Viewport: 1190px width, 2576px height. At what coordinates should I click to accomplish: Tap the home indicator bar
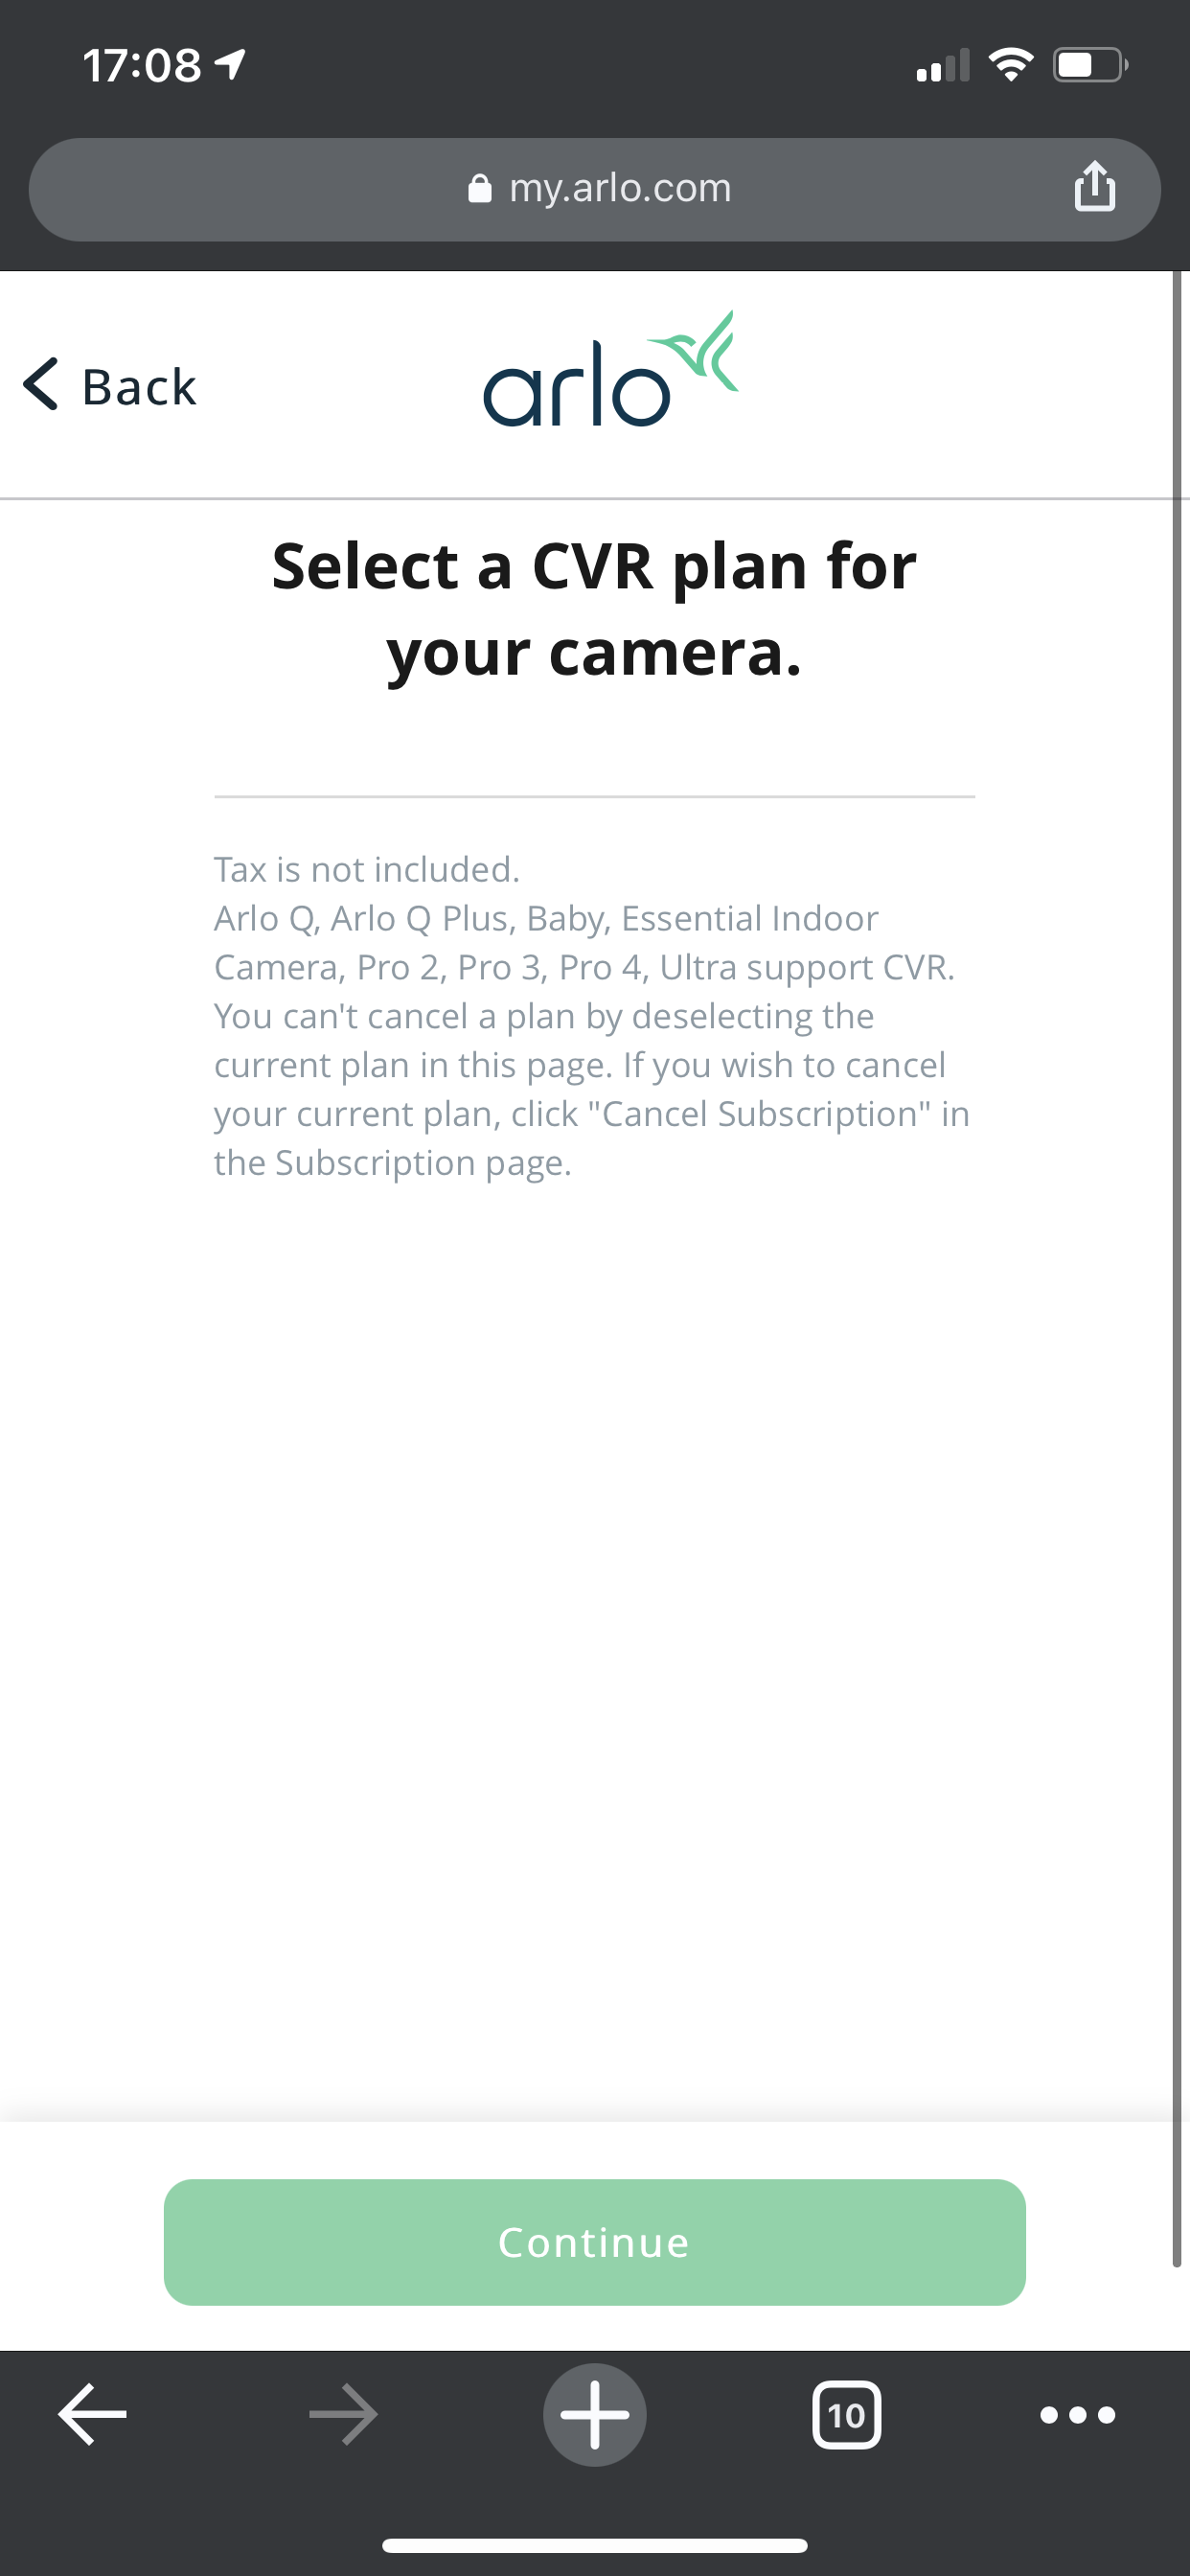pyautogui.click(x=595, y=2546)
